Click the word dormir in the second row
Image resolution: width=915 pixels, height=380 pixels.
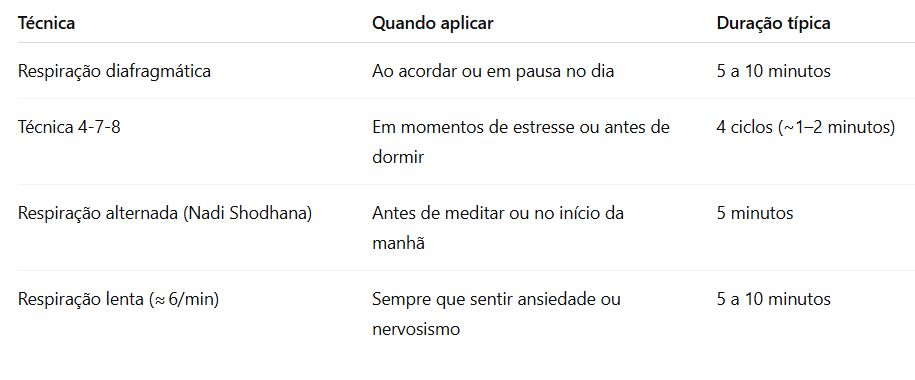tap(398, 158)
